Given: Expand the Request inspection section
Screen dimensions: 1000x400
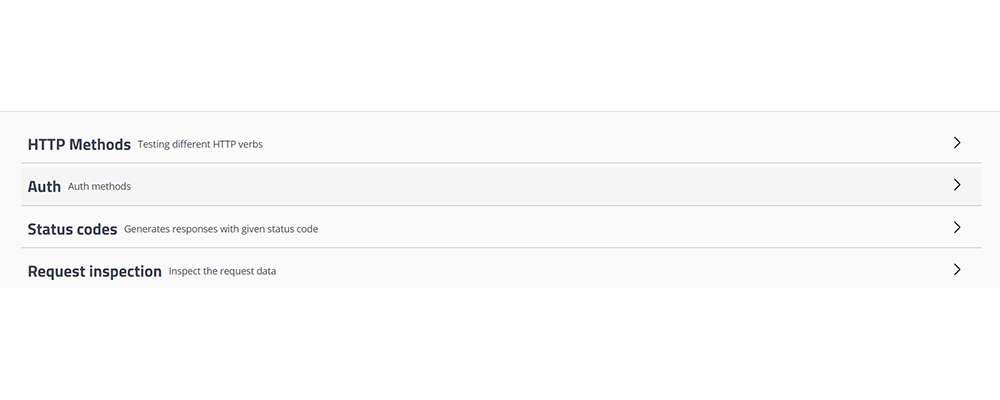Looking at the screenshot, I should pyautogui.click(x=500, y=269).
